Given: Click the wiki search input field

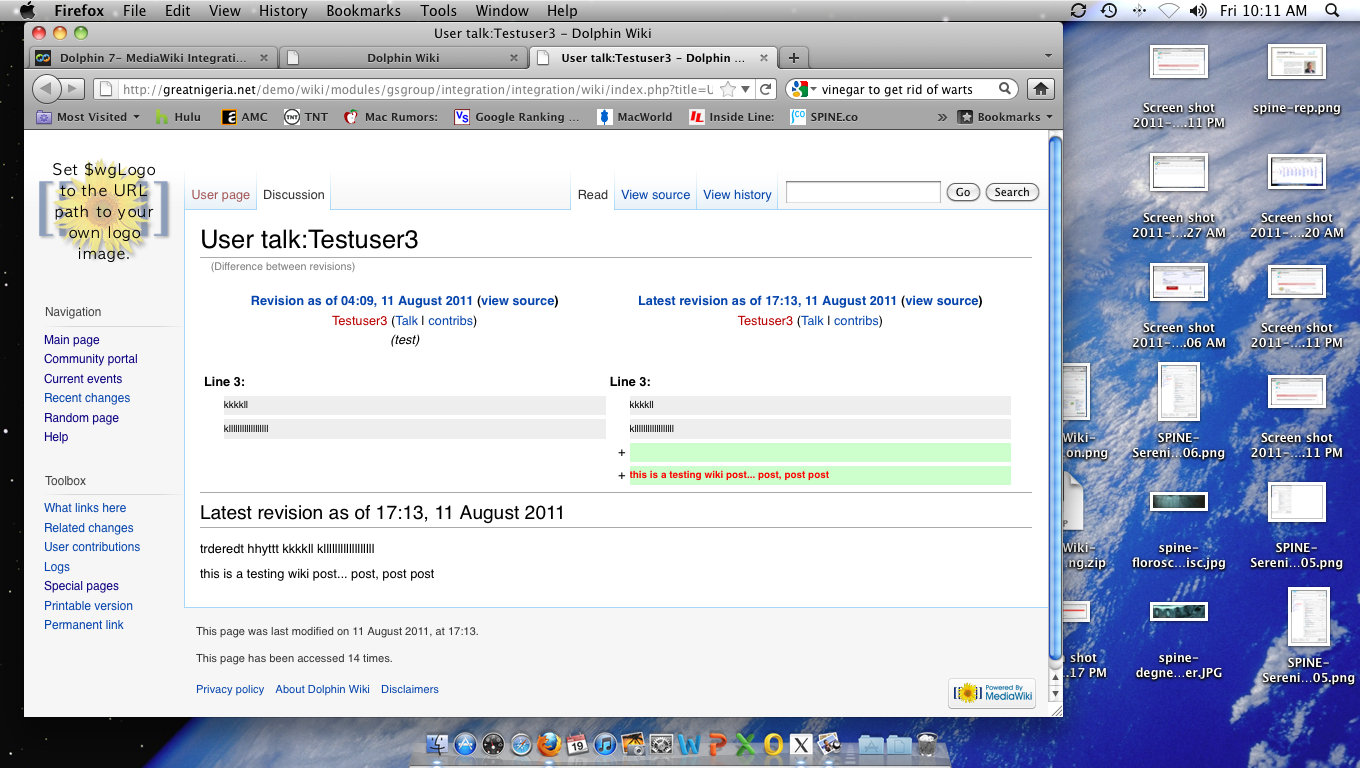Looking at the screenshot, I should [863, 192].
